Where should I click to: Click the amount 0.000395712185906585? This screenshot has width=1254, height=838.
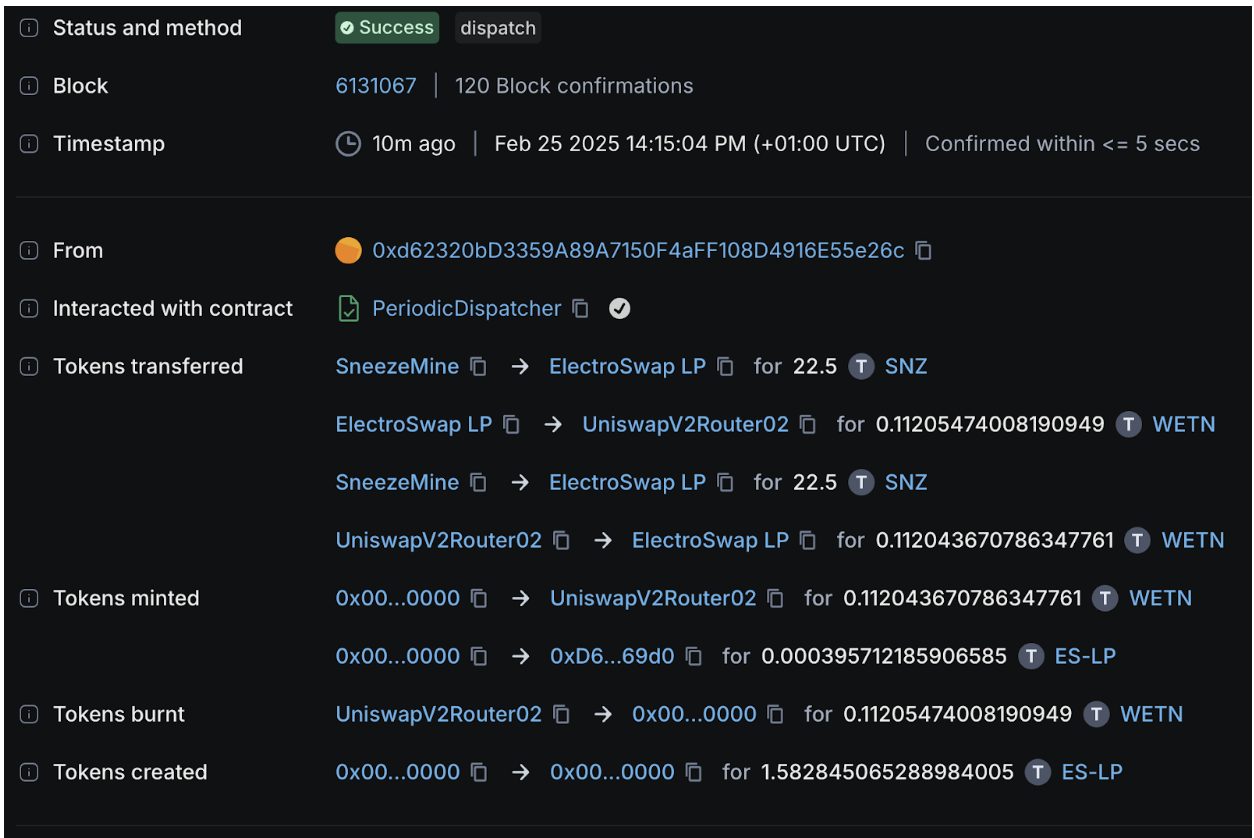click(884, 656)
